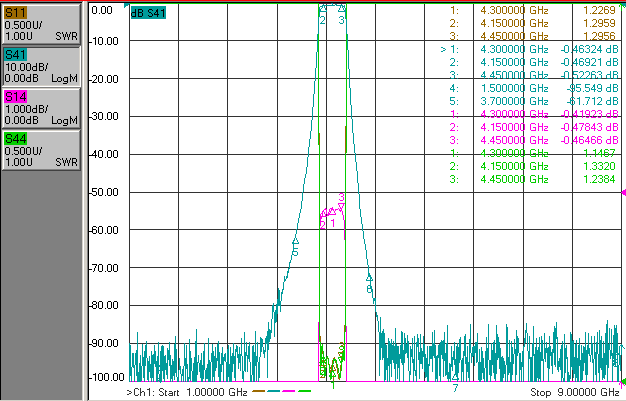626x401 pixels.
Task: Select the S41 LogM trace button
Action: click(41, 66)
